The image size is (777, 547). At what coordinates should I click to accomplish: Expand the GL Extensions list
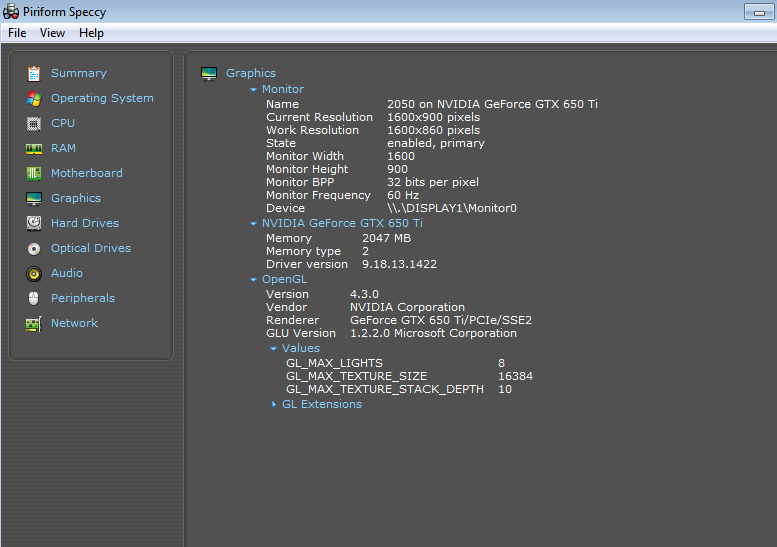tap(274, 404)
